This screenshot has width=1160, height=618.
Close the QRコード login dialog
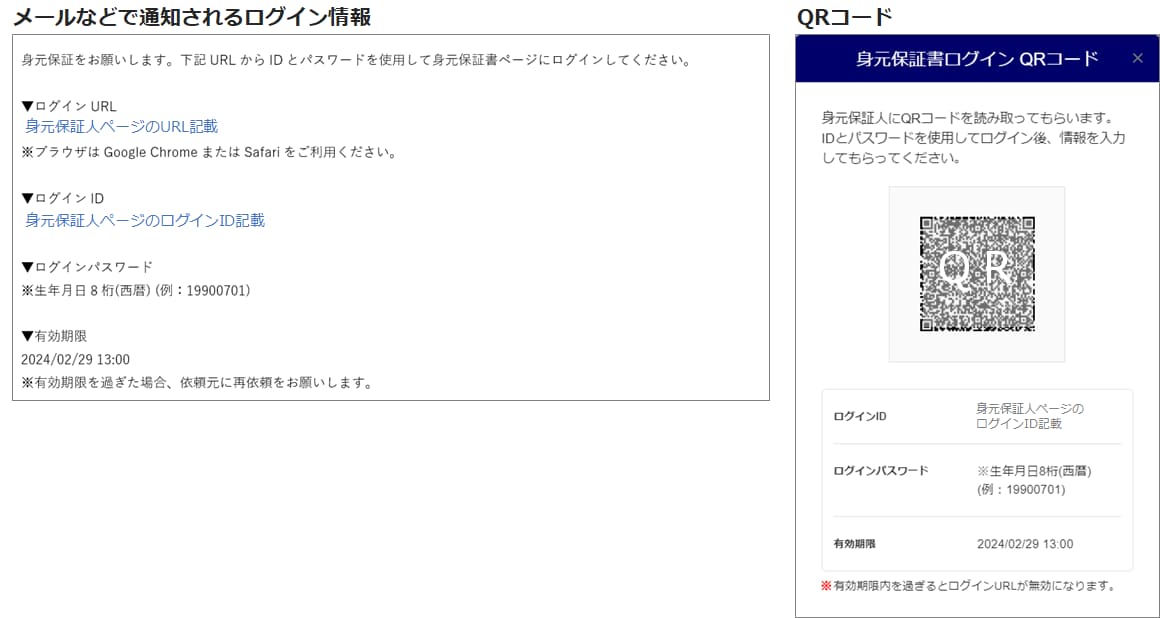[1137, 58]
